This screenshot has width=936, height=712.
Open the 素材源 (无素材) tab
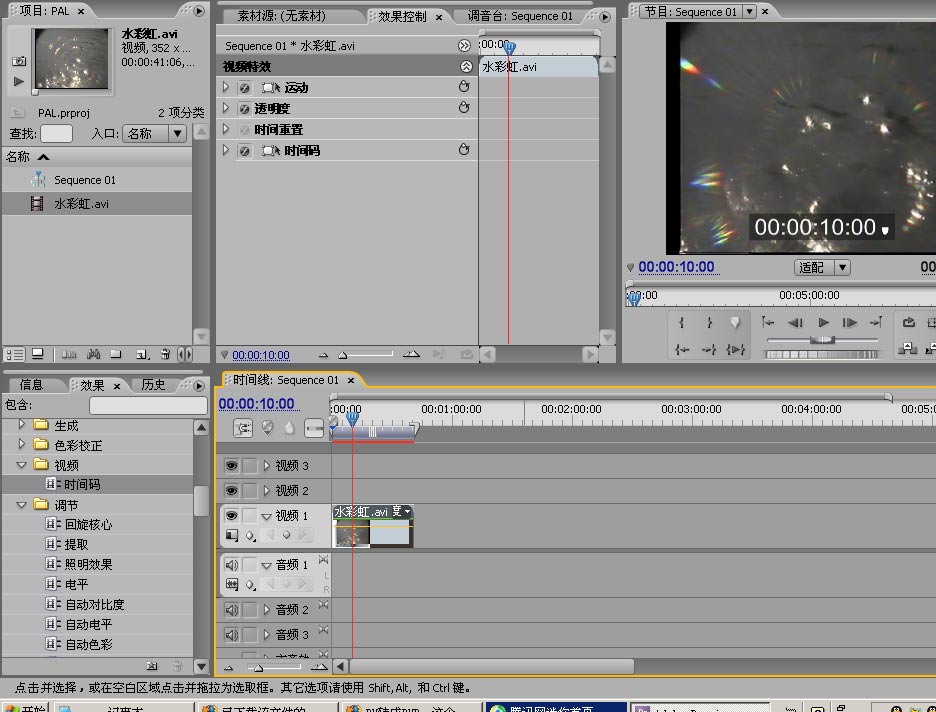[281, 16]
